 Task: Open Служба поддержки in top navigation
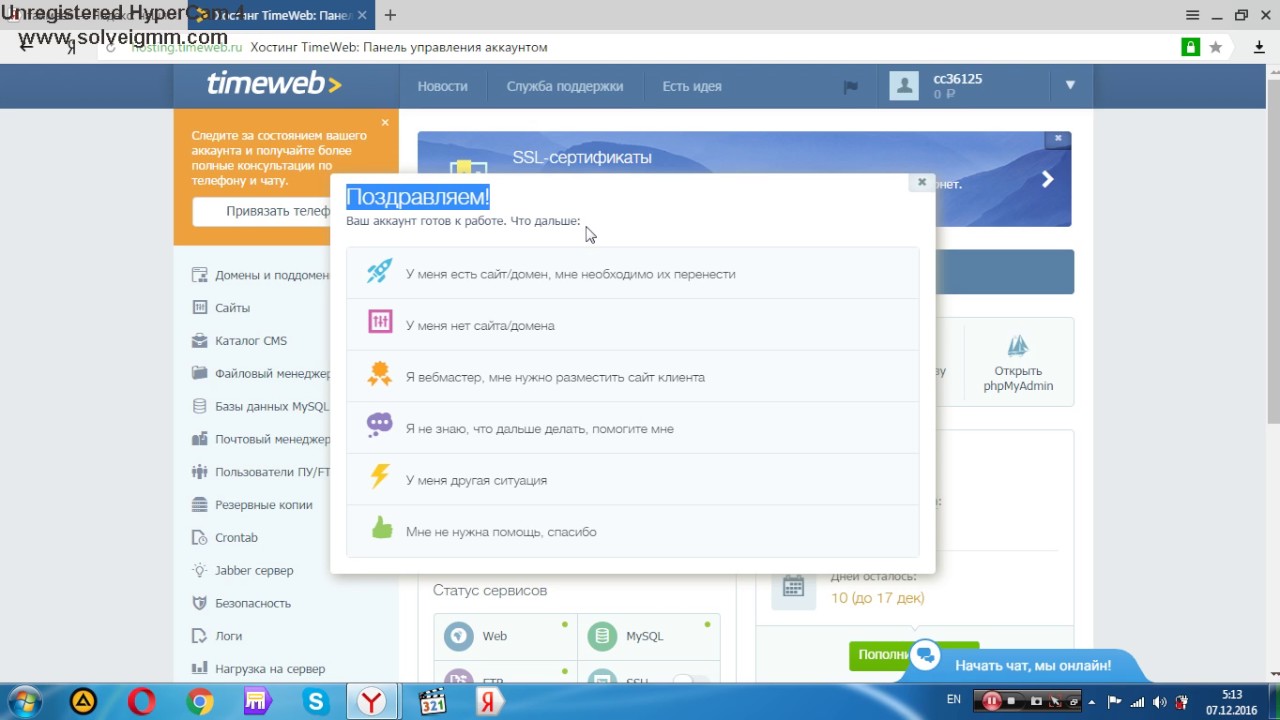564,86
